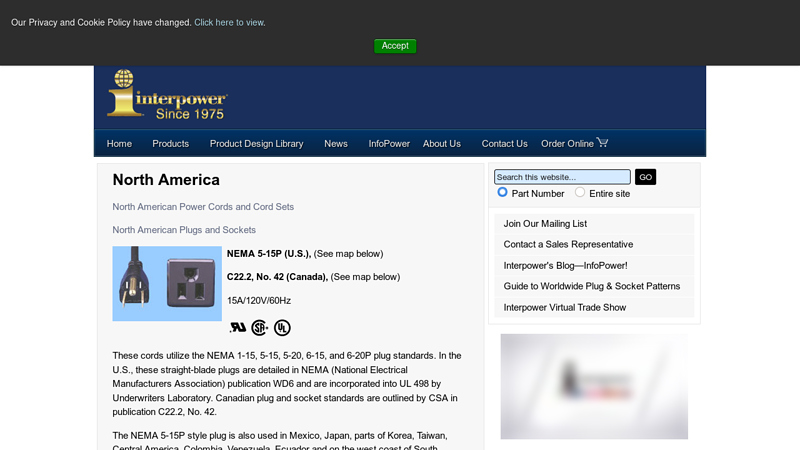Screen dimensions: 800x450
Task: Select the Part Number radio button
Action: [503, 192]
